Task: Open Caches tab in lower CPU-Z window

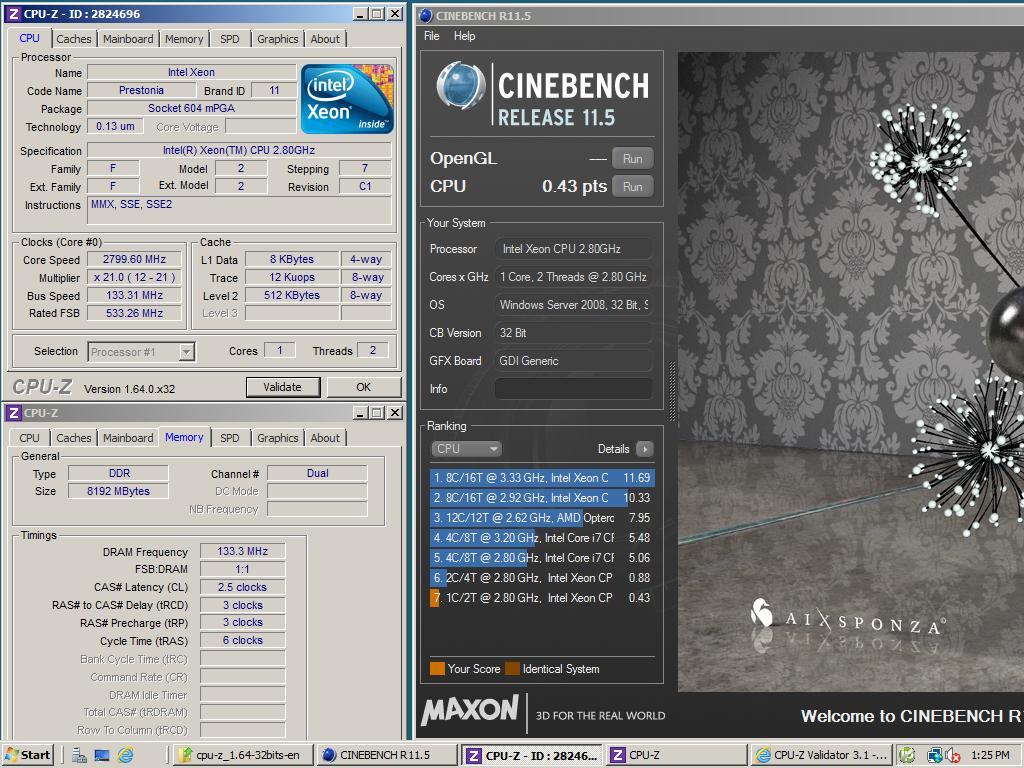Action: tap(74, 438)
